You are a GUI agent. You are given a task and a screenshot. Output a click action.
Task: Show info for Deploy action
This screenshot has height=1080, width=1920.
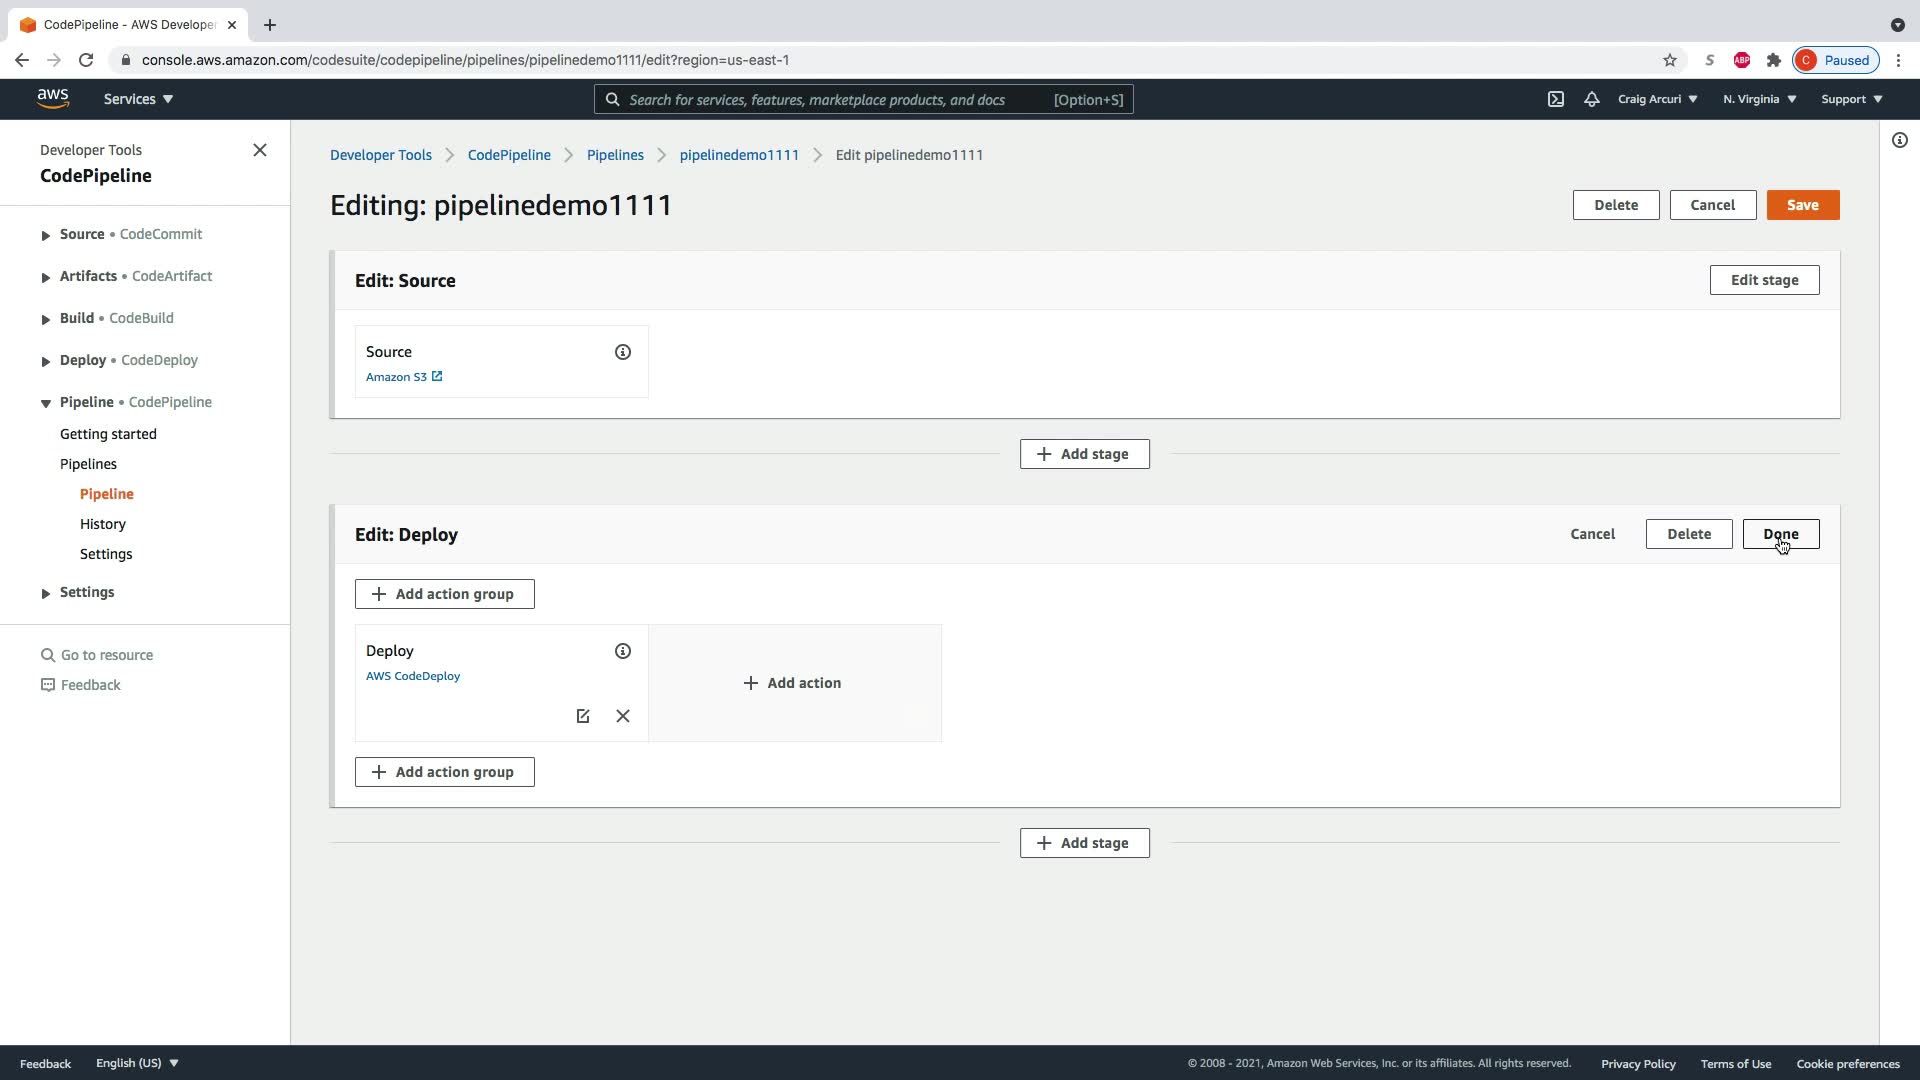[623, 651]
